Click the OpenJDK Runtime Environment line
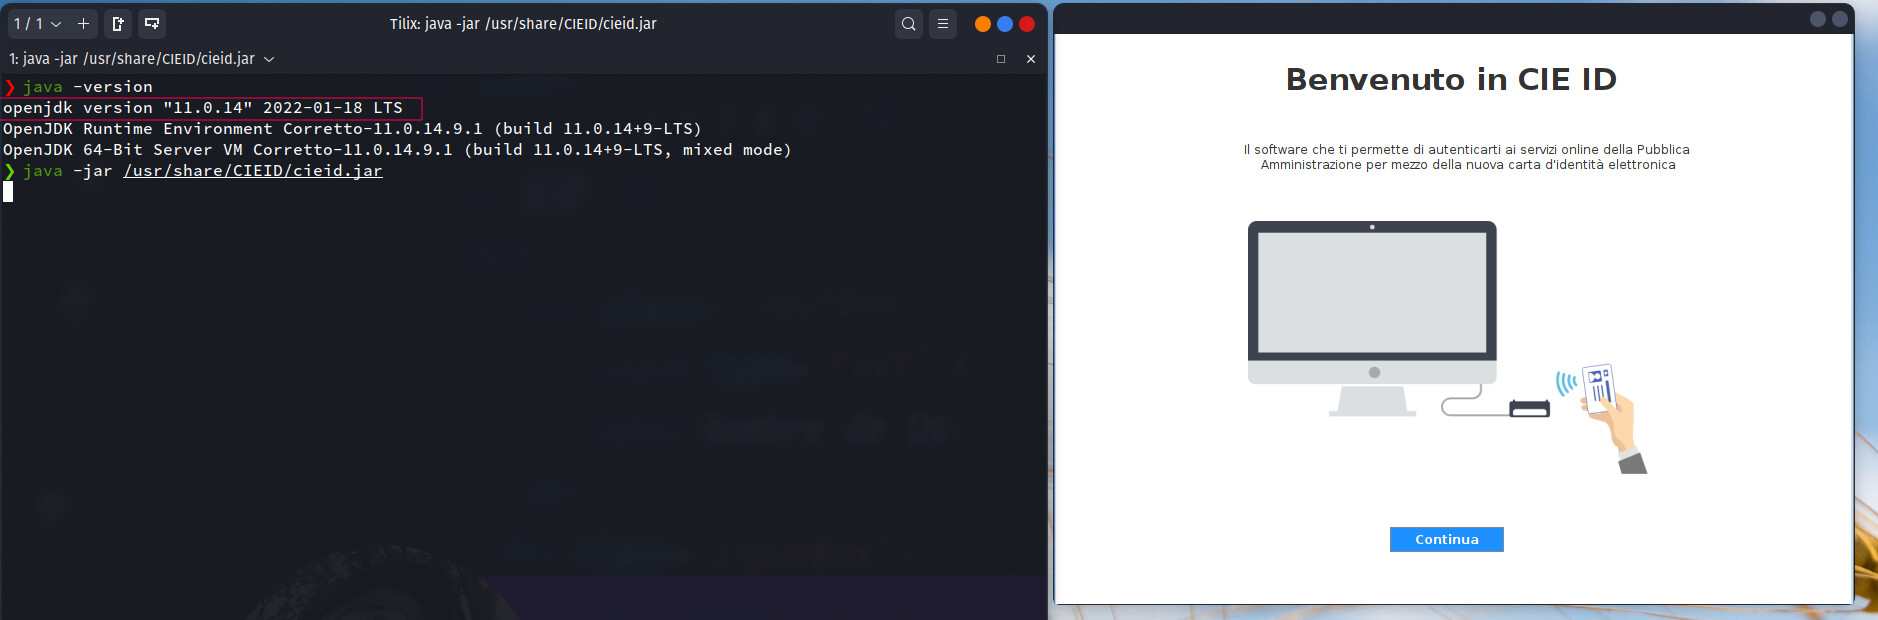Image resolution: width=1878 pixels, height=620 pixels. [x=352, y=129]
